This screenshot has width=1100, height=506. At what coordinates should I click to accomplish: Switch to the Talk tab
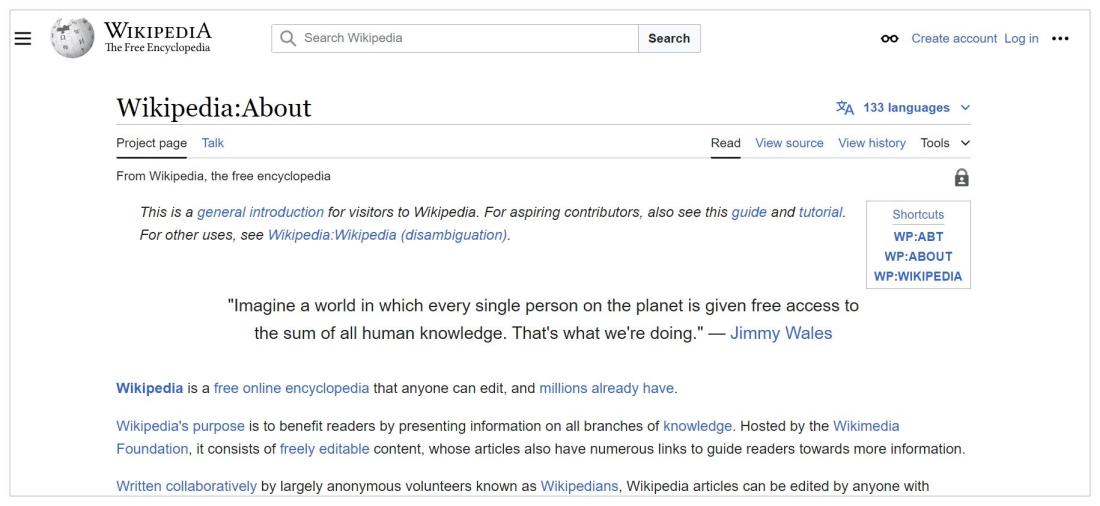pos(213,143)
